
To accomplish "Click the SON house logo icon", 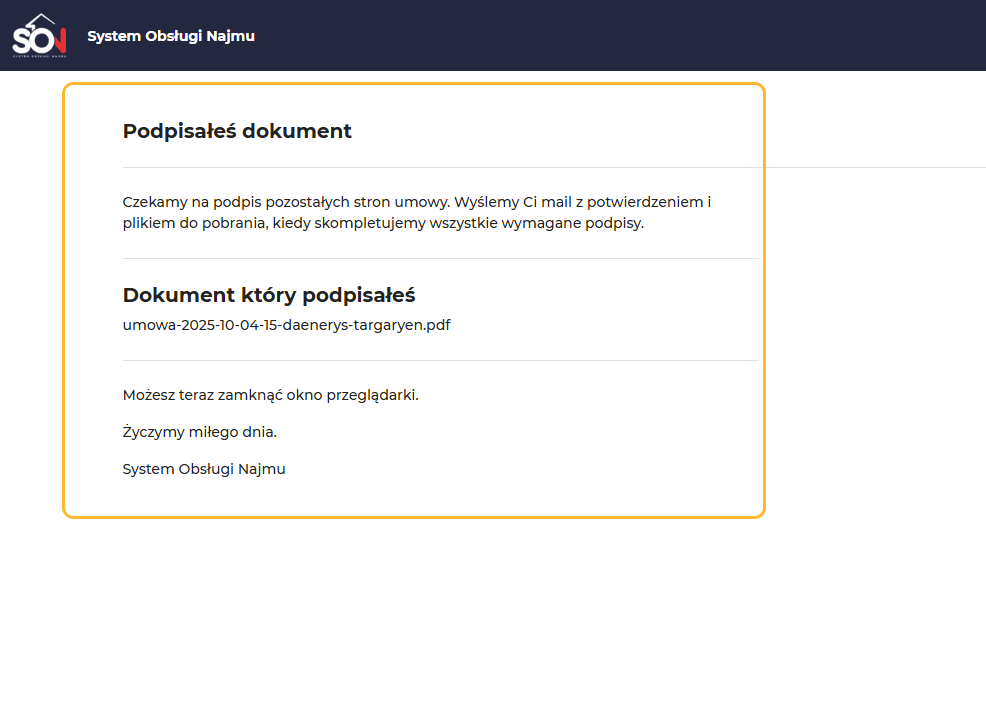I will tap(39, 36).
